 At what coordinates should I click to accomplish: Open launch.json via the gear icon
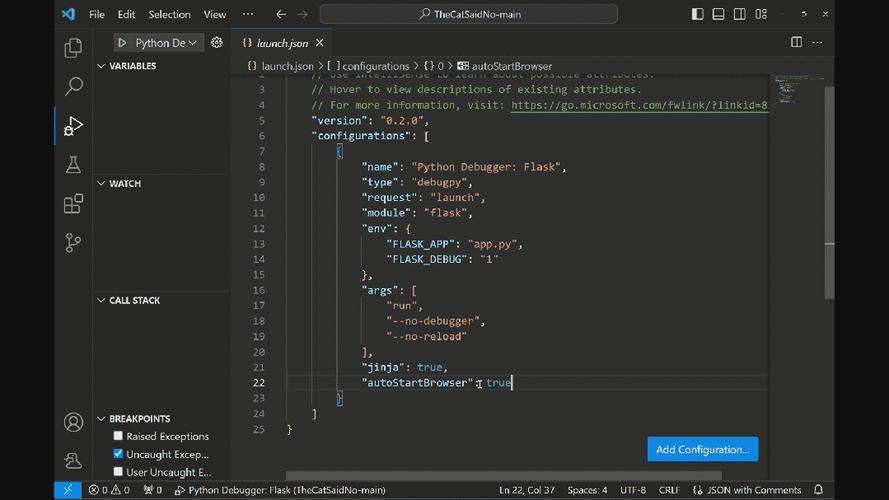point(217,43)
